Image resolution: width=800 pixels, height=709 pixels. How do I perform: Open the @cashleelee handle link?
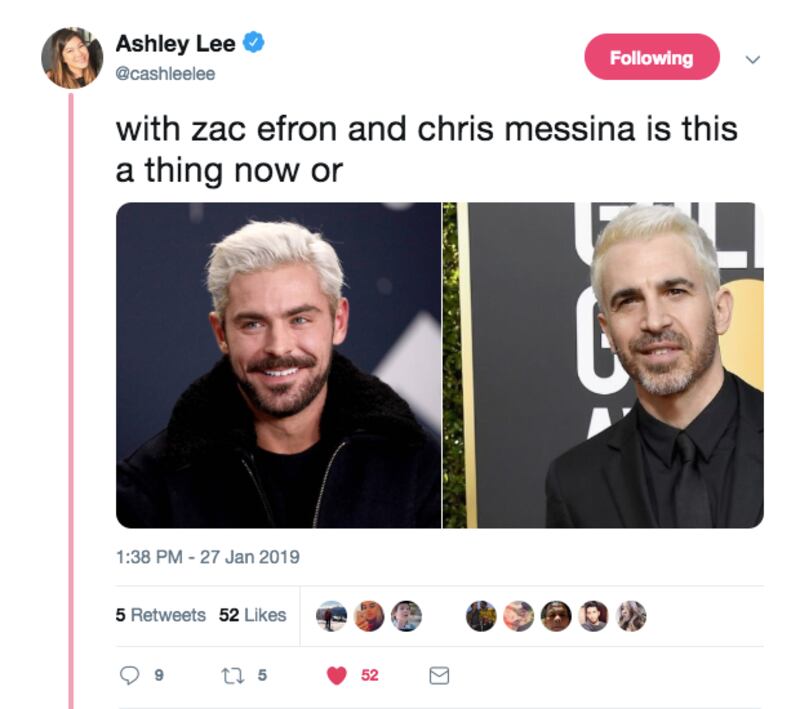point(165,74)
